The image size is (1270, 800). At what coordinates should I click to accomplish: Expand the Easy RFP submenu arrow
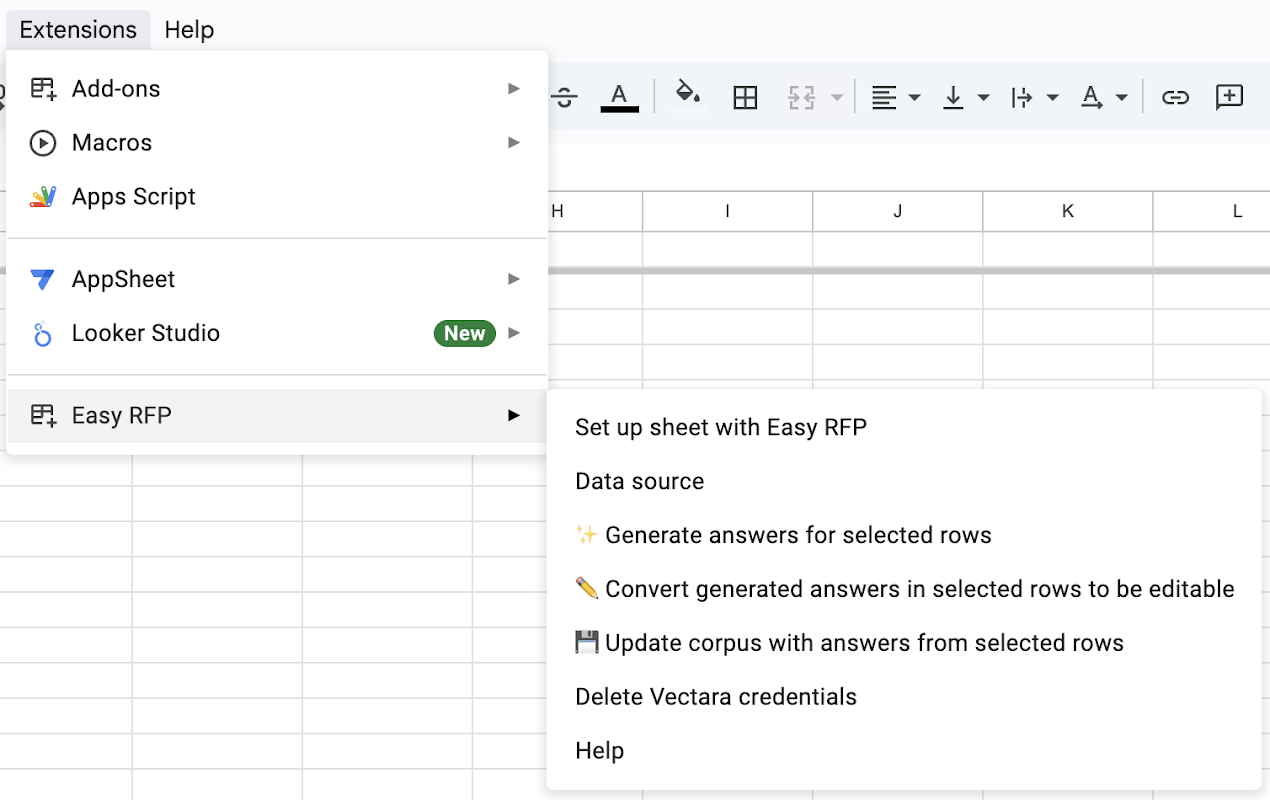[514, 415]
